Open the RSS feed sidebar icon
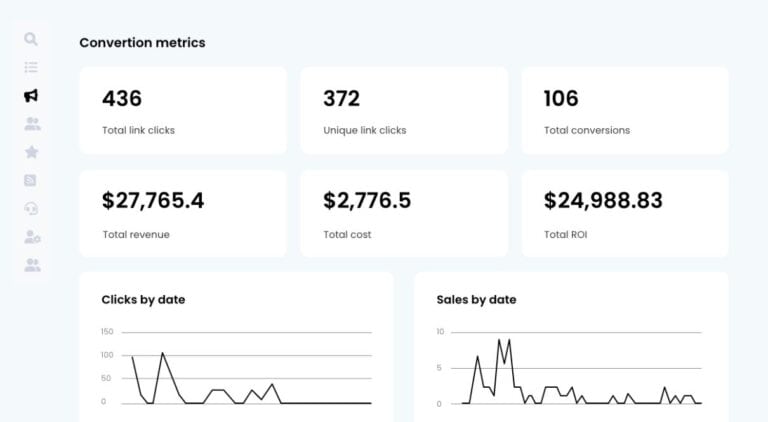The image size is (768, 422). 30,180
